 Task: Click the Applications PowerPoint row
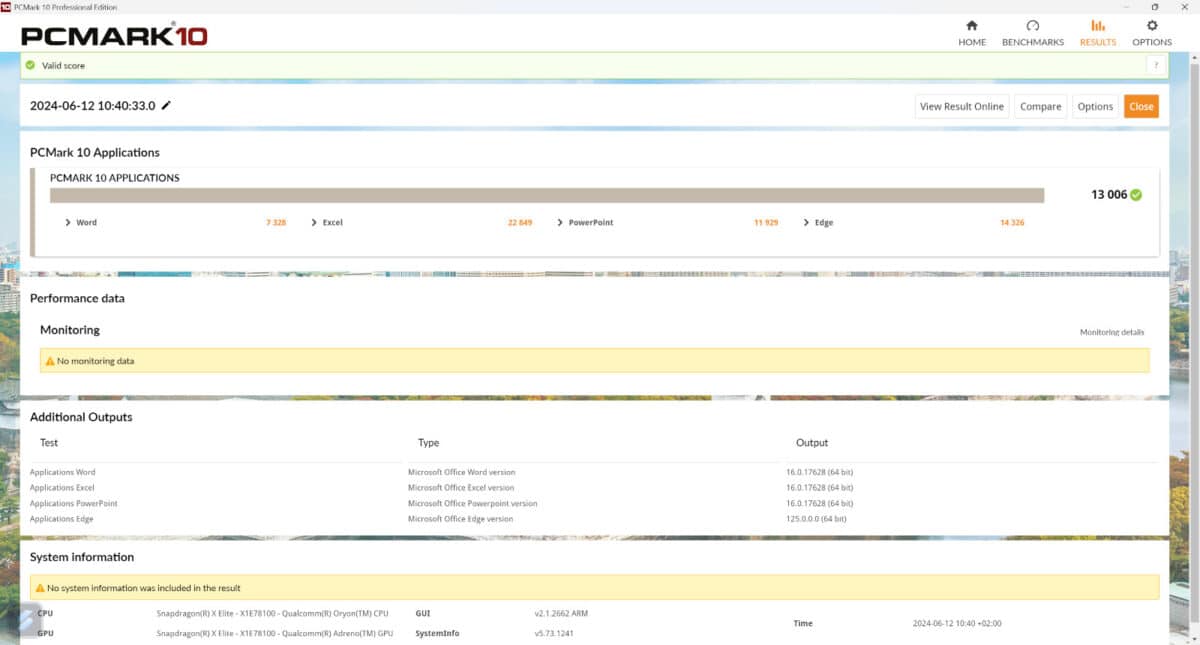tap(594, 503)
